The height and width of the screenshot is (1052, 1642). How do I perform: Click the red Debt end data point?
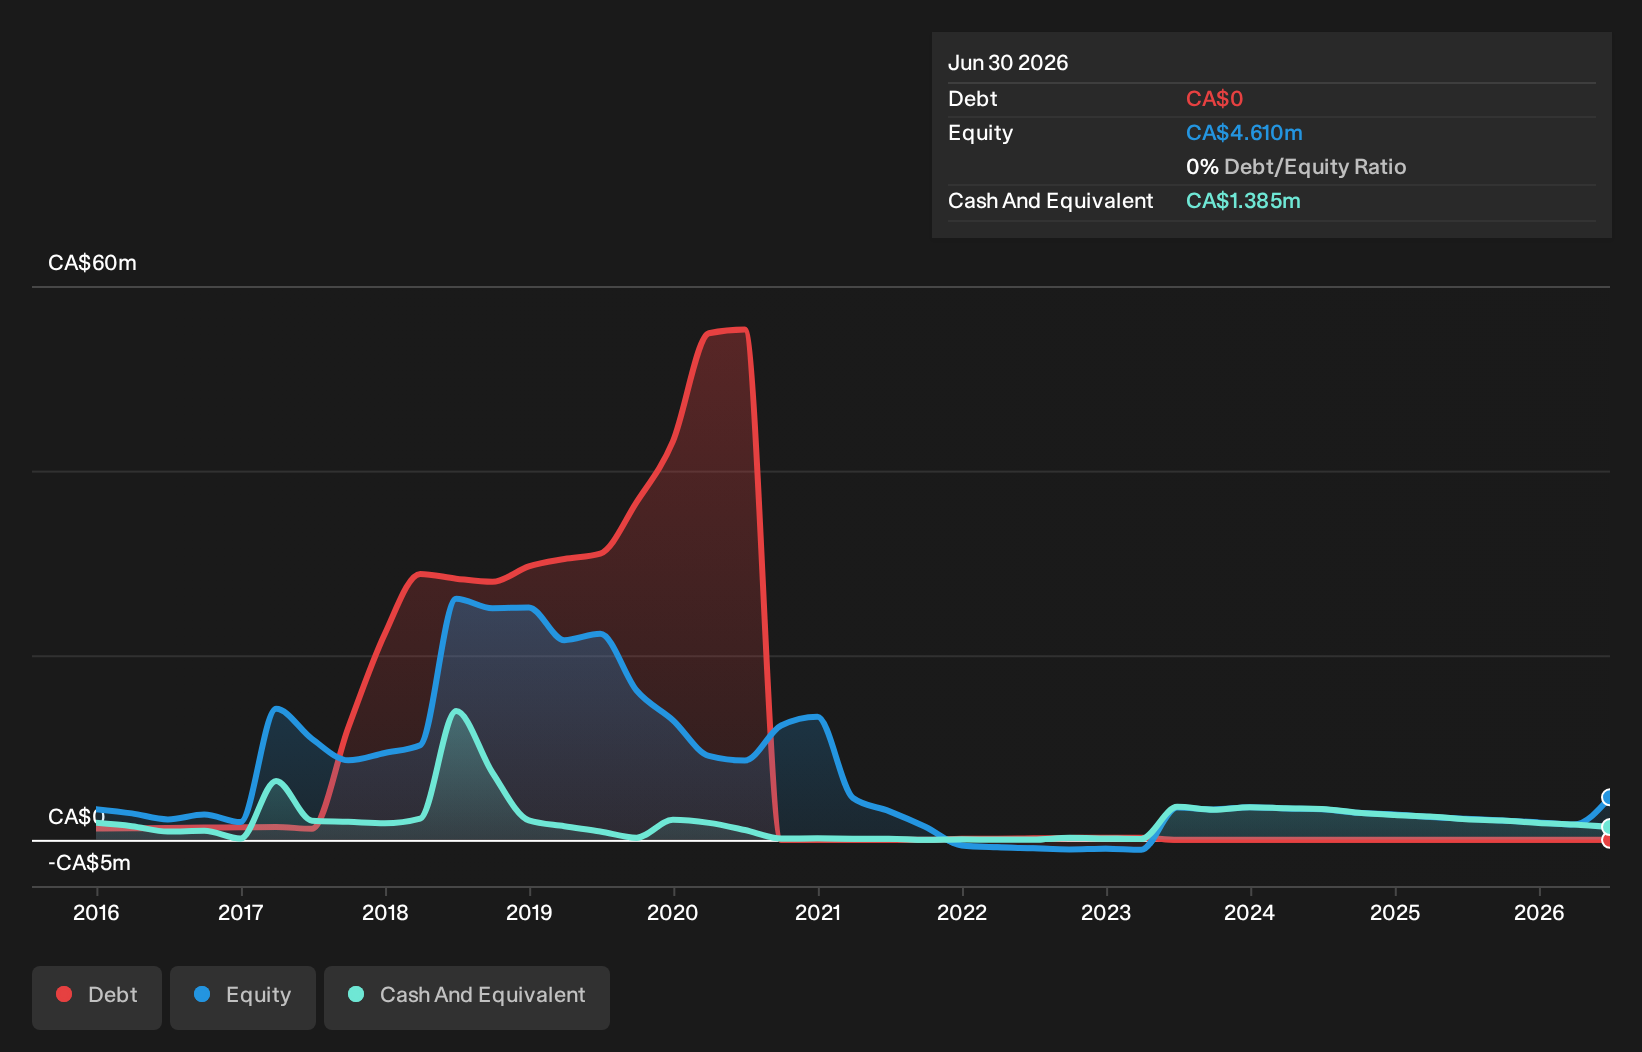tap(1608, 840)
